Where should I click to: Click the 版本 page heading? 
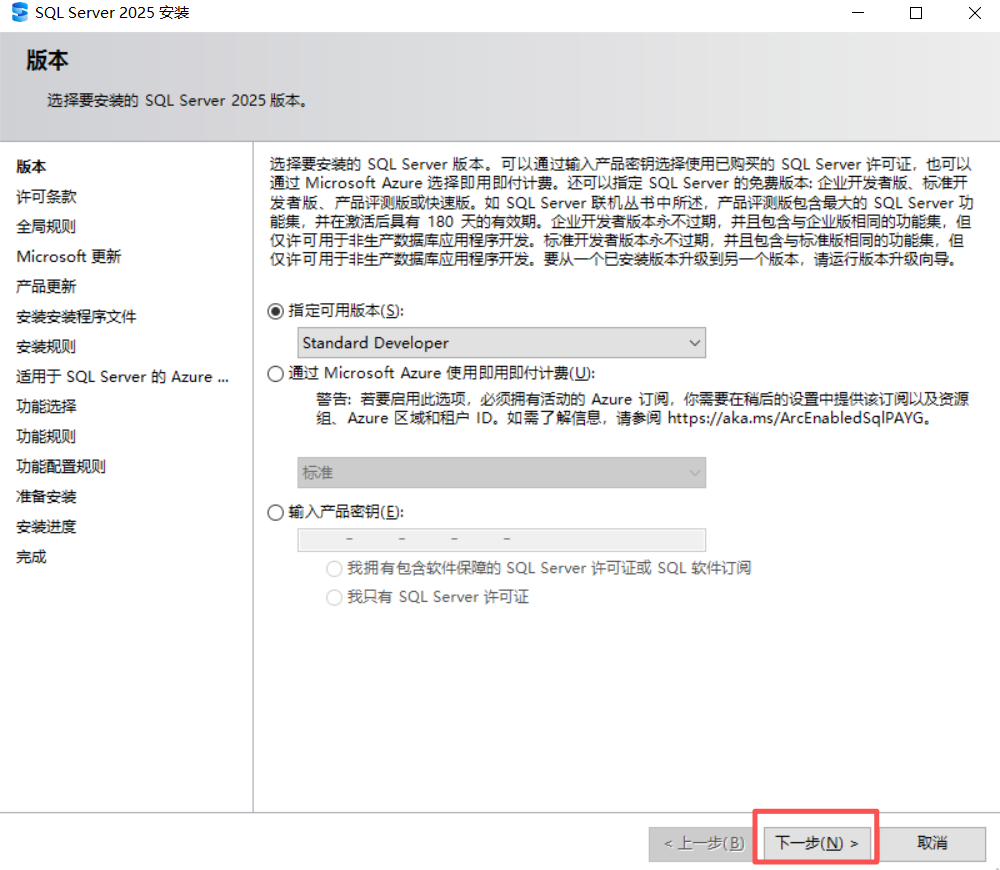pyautogui.click(x=47, y=61)
